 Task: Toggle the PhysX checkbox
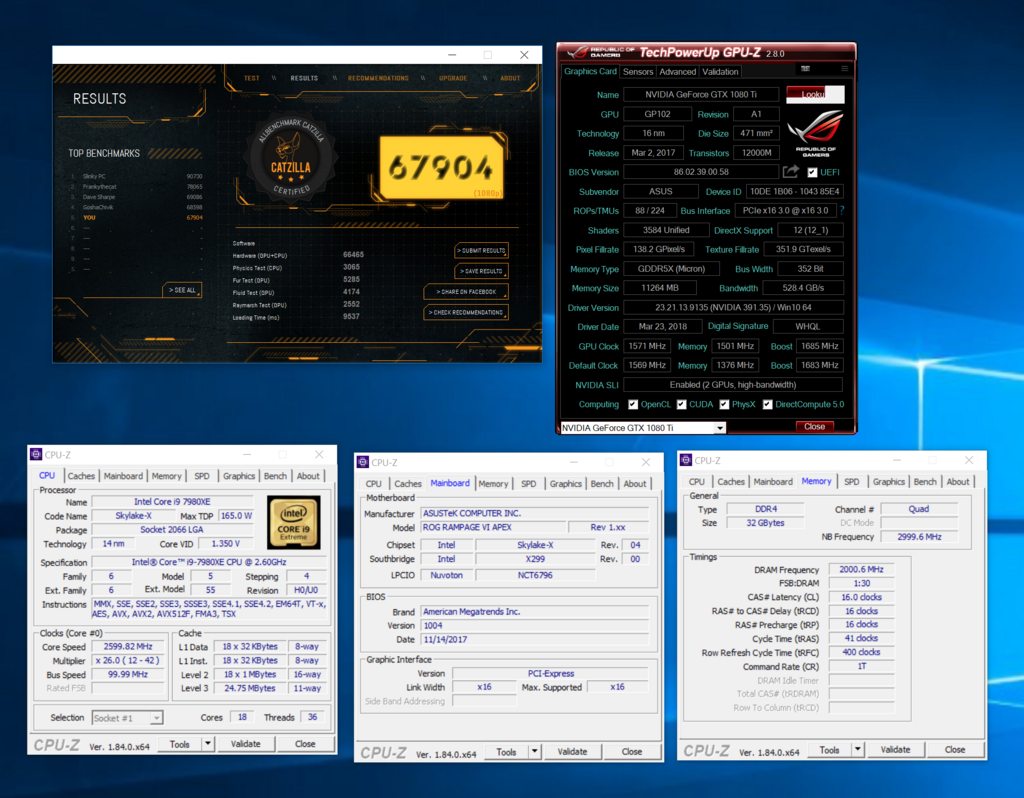[724, 404]
